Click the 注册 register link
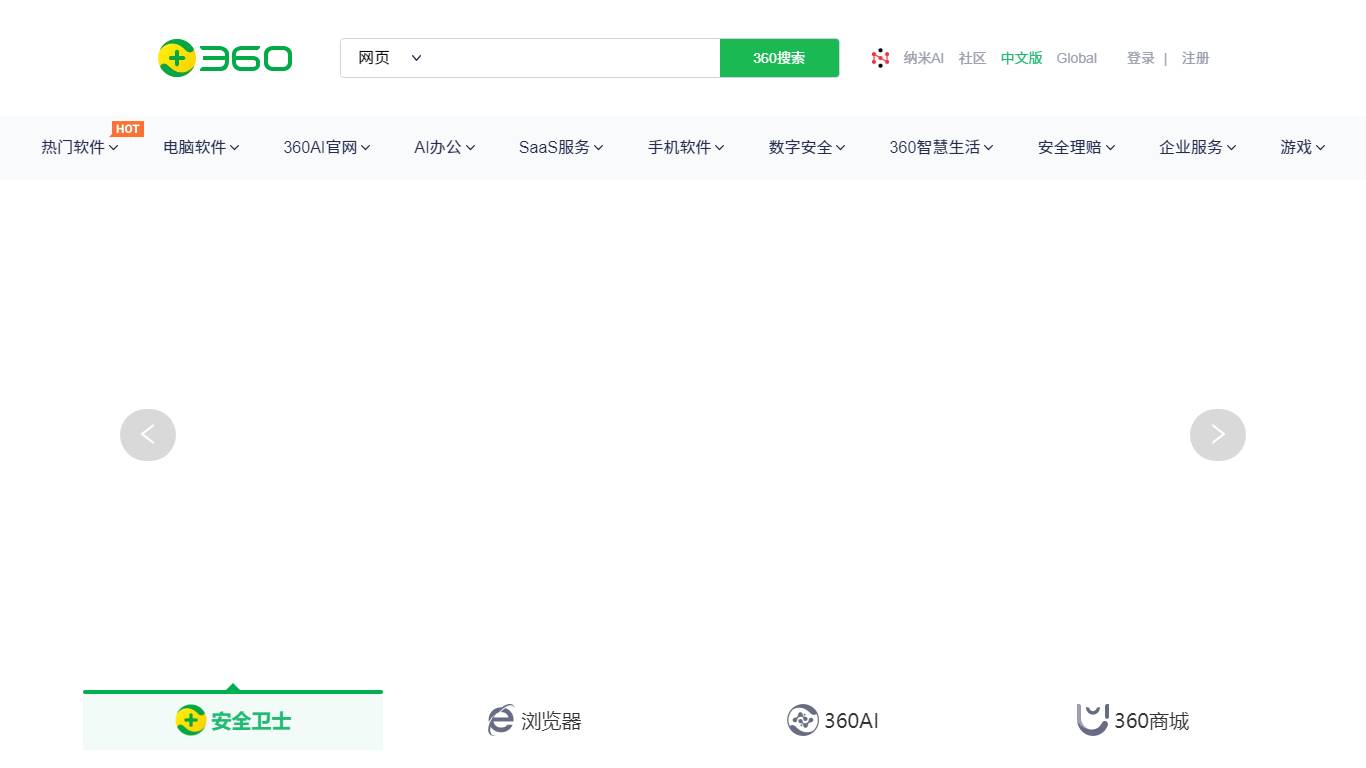 (x=1195, y=58)
